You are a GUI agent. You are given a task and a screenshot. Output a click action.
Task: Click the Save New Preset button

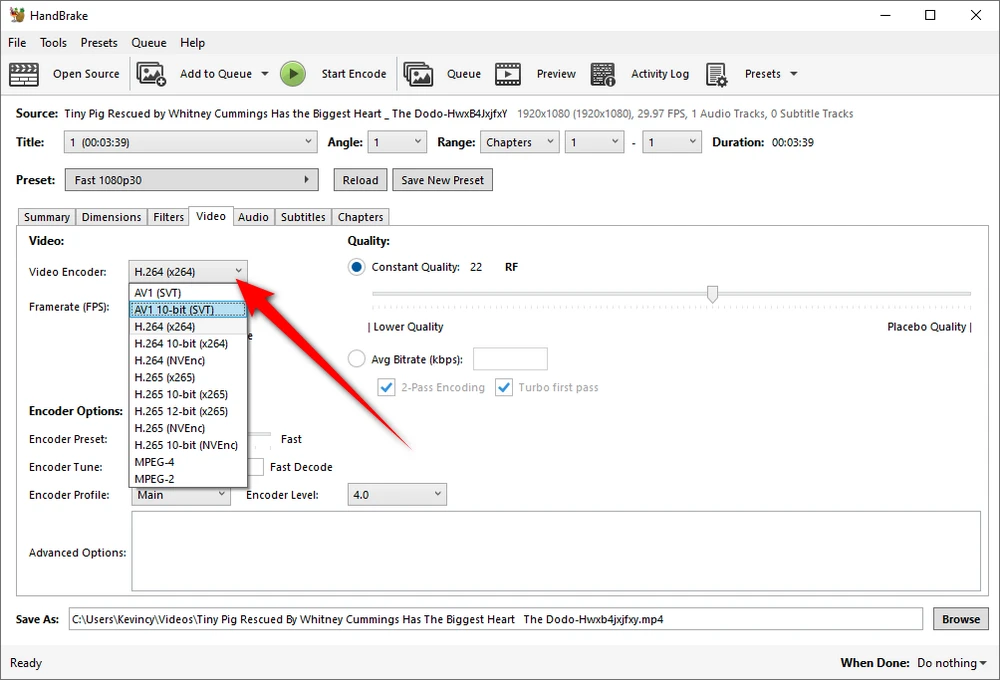click(x=442, y=180)
